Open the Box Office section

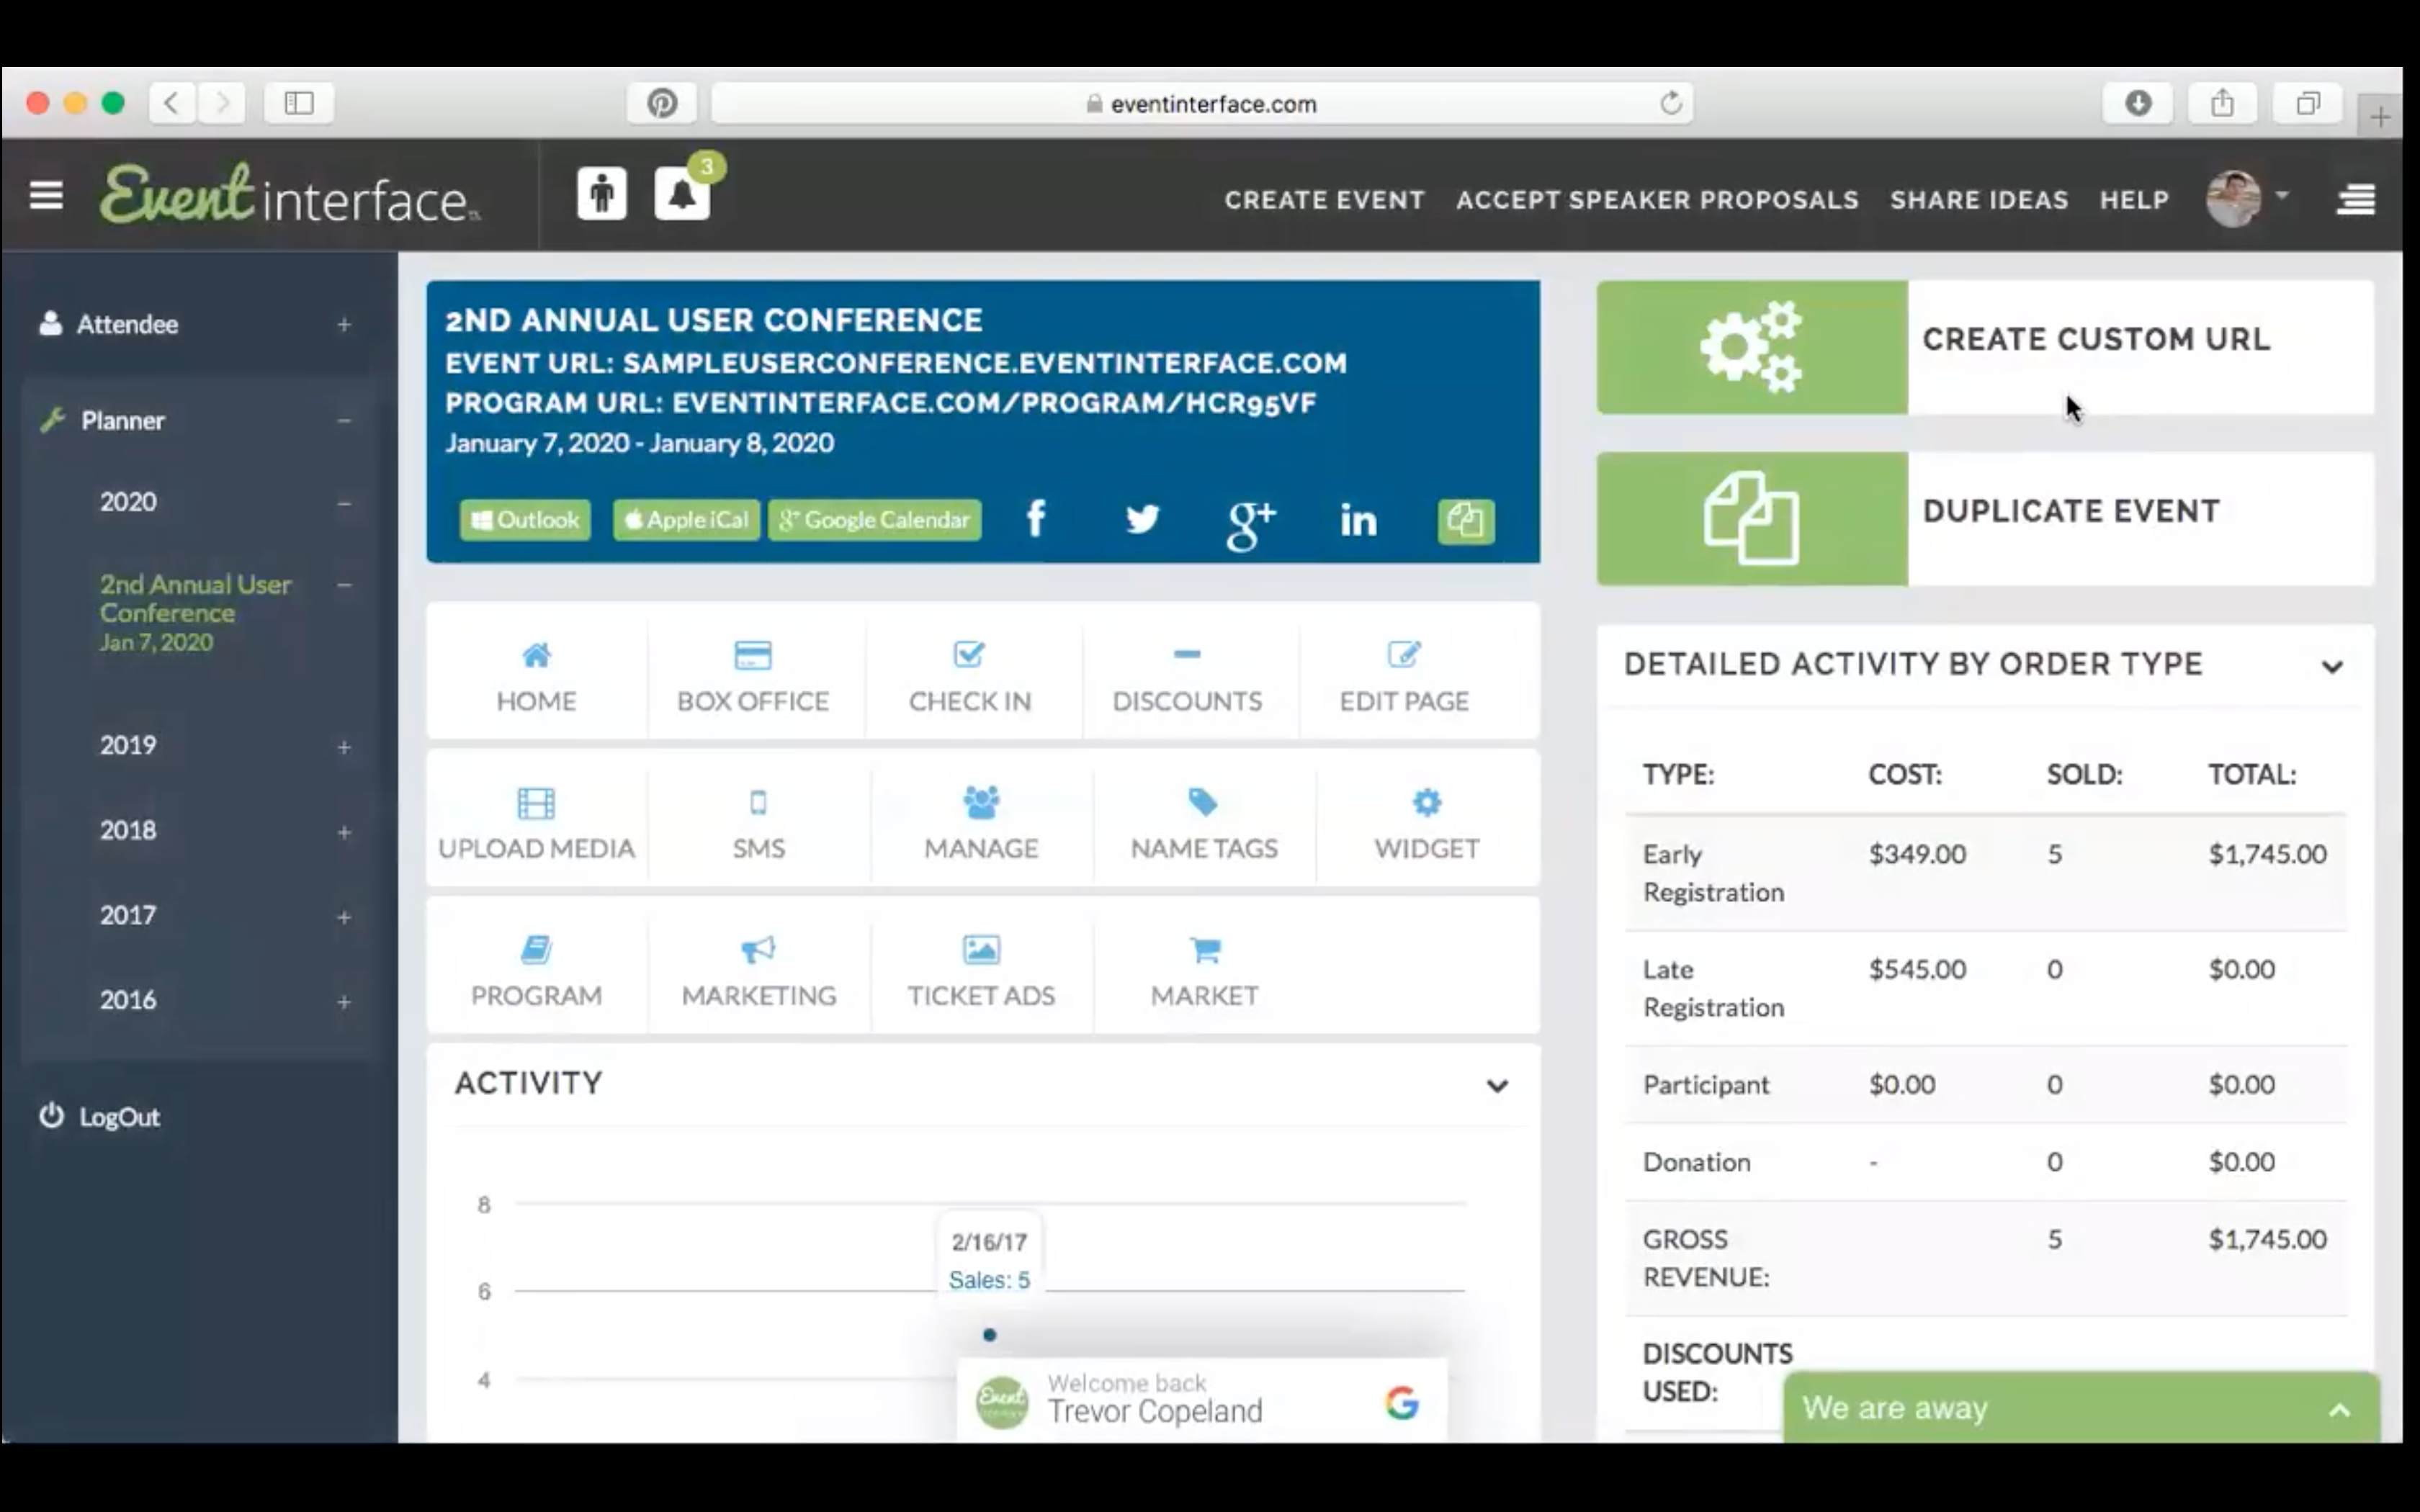click(x=753, y=675)
